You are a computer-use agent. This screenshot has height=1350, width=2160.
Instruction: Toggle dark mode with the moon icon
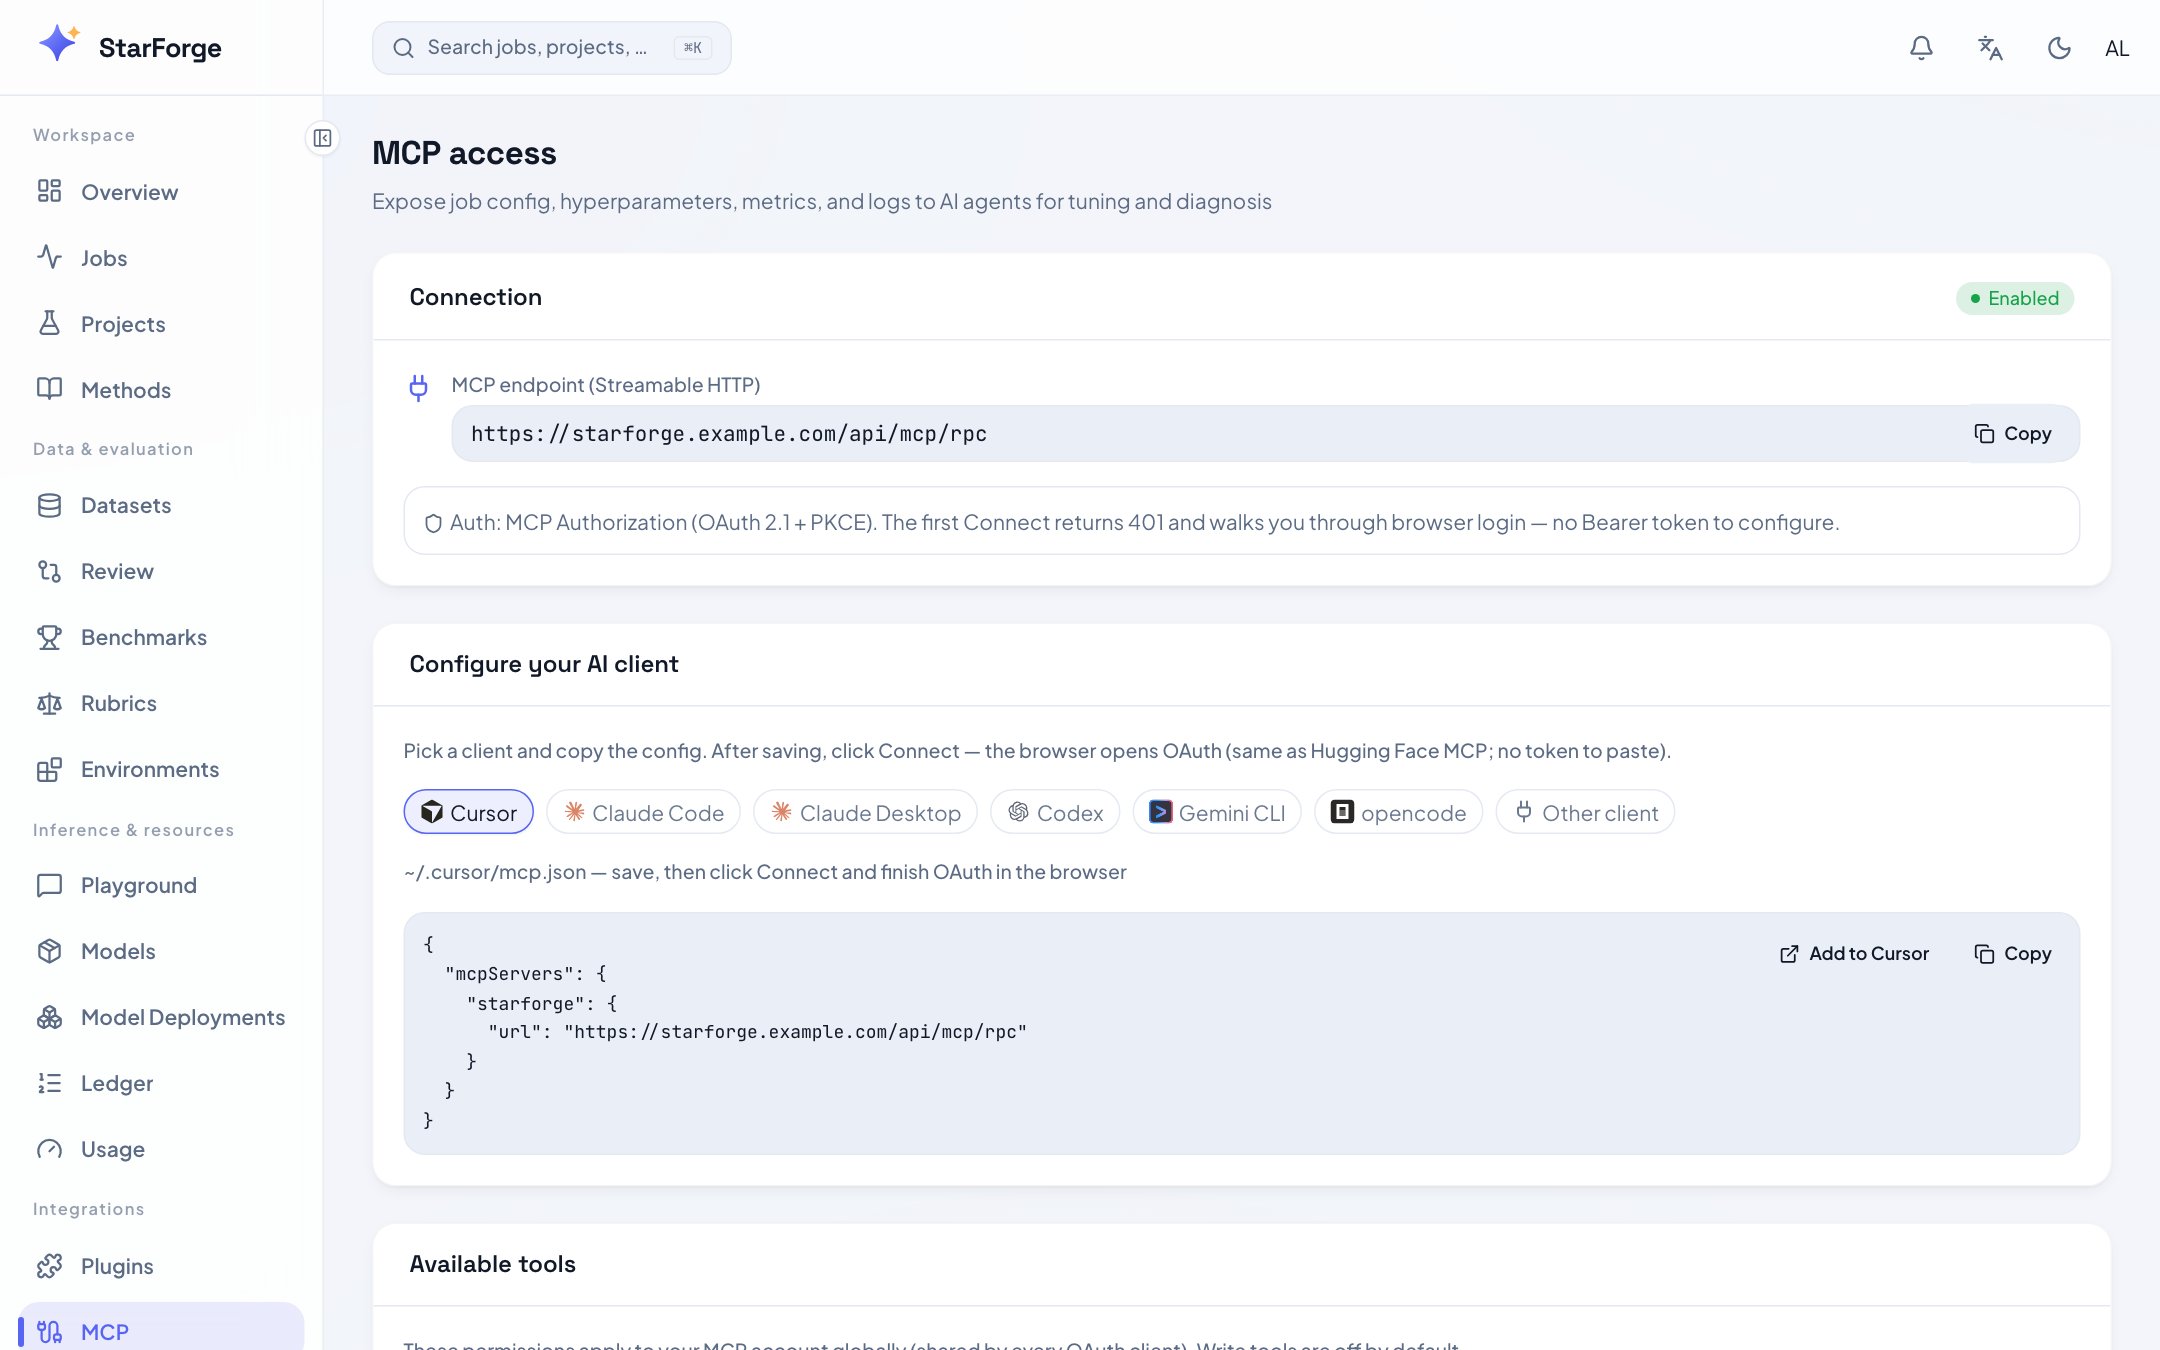(x=2058, y=48)
